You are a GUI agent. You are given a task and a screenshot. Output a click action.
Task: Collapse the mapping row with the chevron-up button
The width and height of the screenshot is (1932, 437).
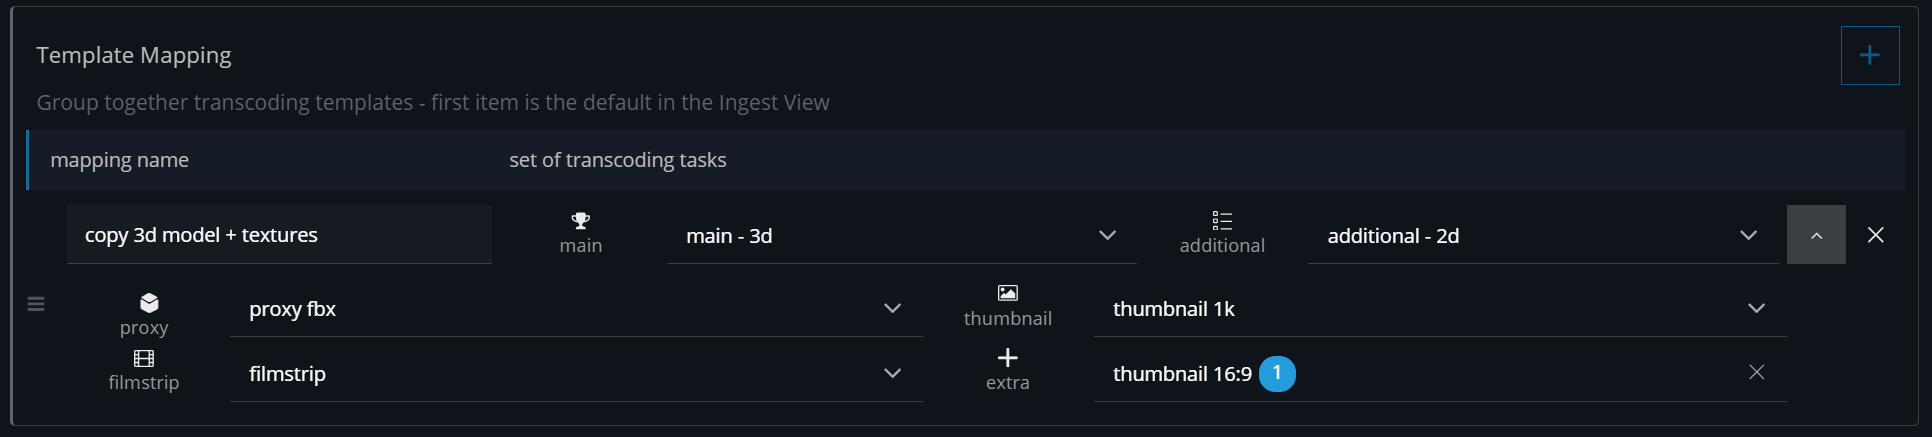pyautogui.click(x=1816, y=235)
